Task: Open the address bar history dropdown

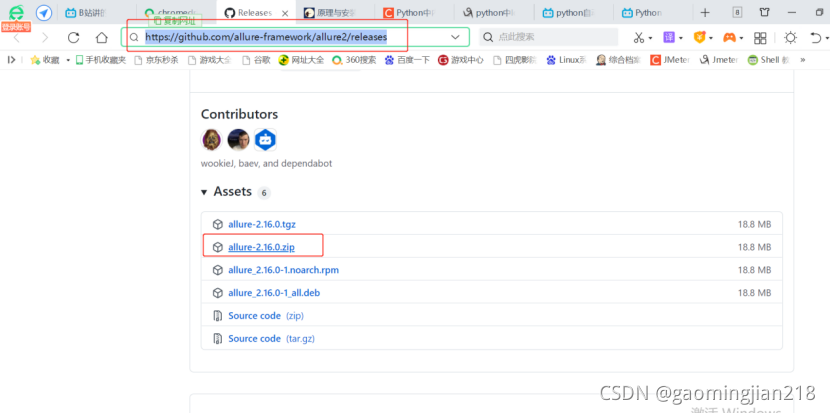Action: 455,38
